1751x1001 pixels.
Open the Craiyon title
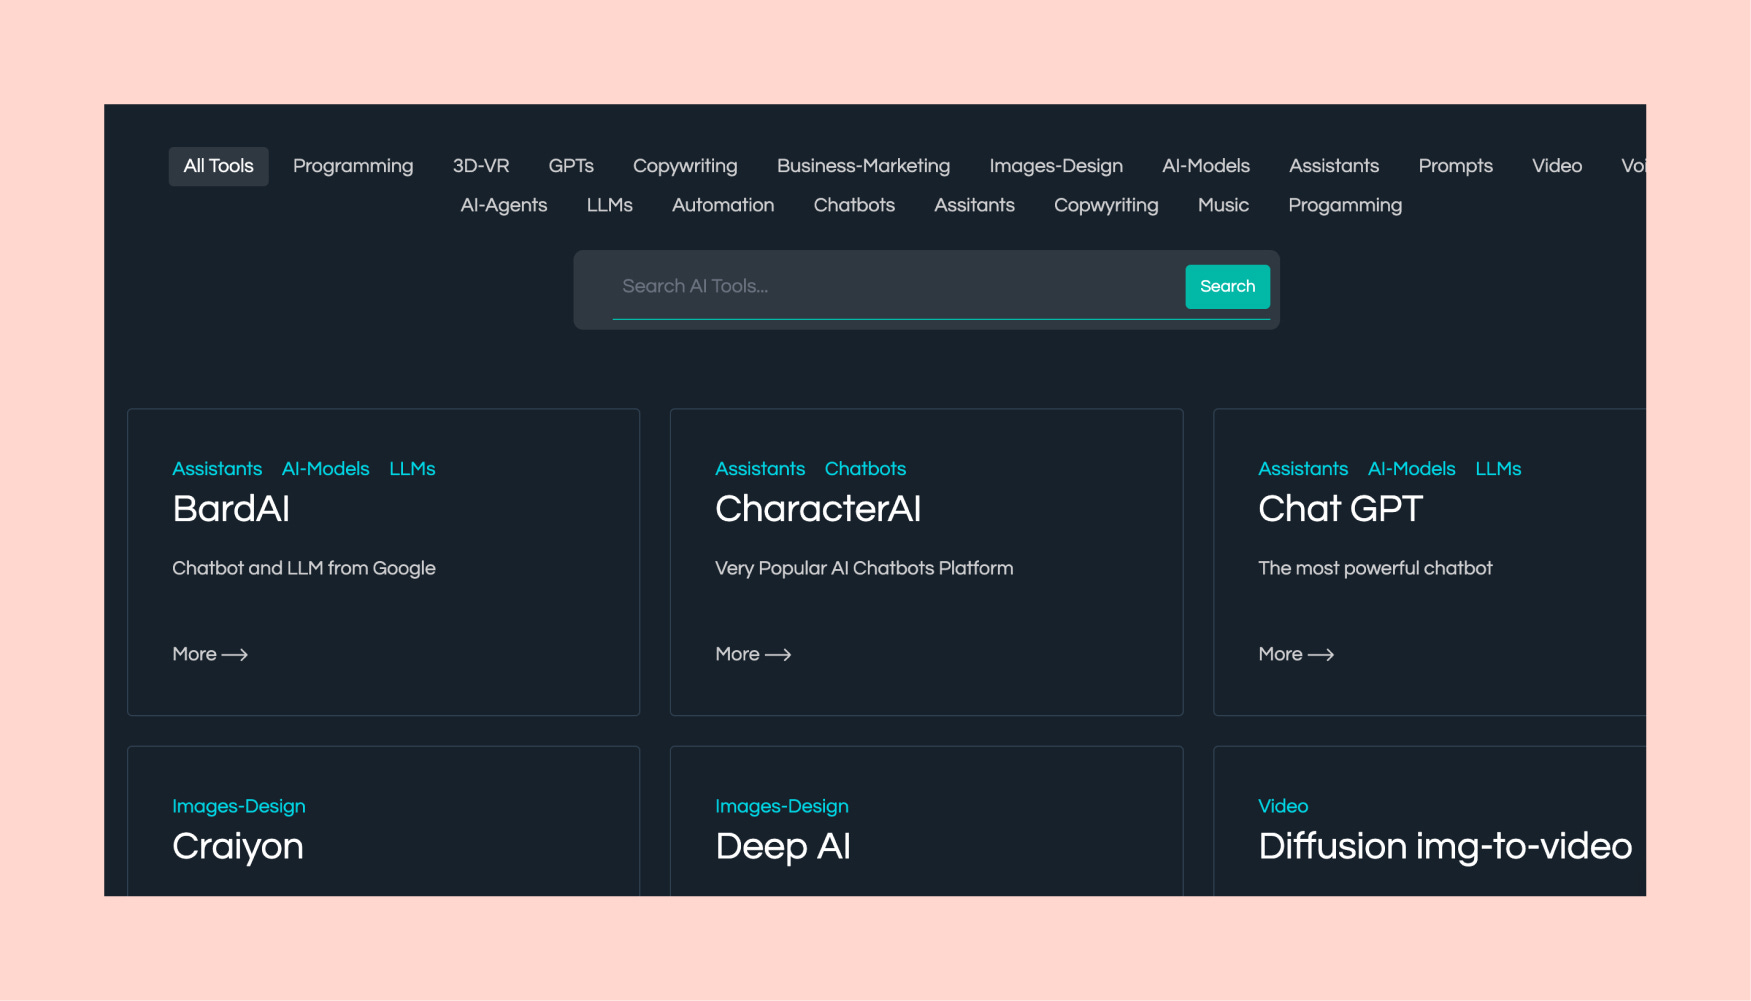[x=238, y=847]
